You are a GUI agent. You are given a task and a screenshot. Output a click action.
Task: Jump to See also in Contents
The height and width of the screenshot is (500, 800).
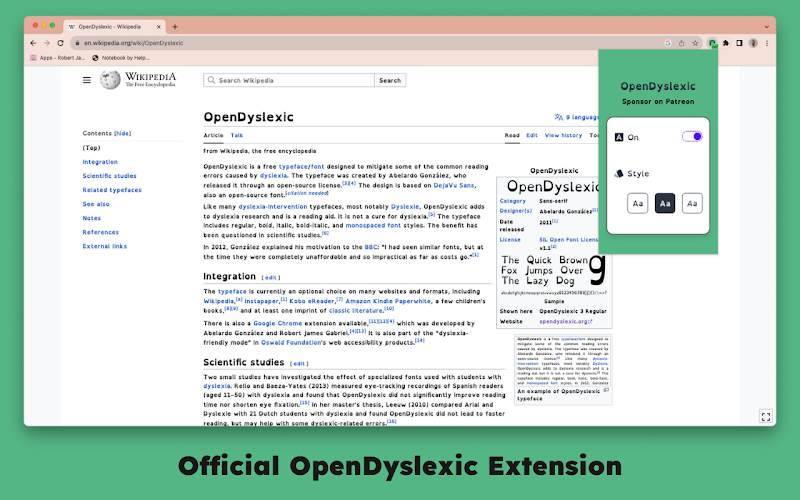point(96,204)
